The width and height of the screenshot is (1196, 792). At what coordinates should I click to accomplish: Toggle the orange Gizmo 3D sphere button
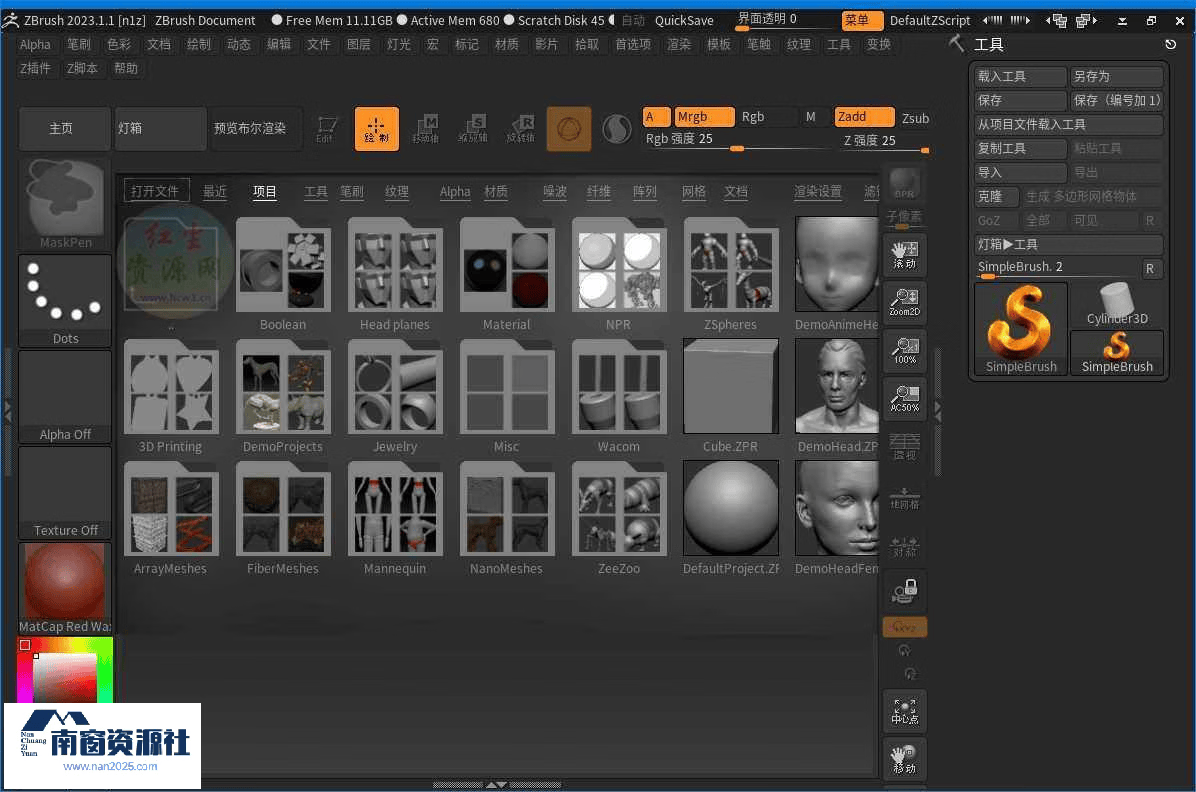coord(568,128)
